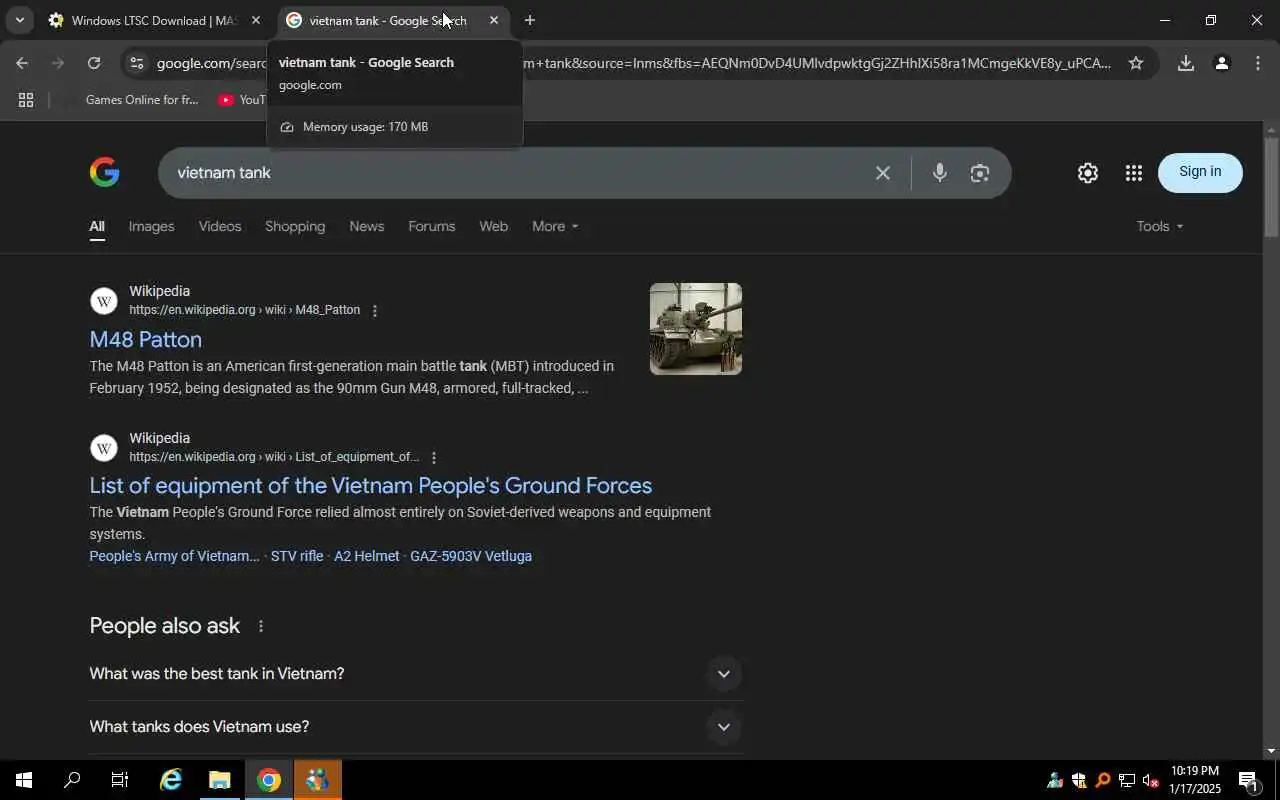Clear the search box with X icon
The image size is (1280, 800).
point(882,173)
